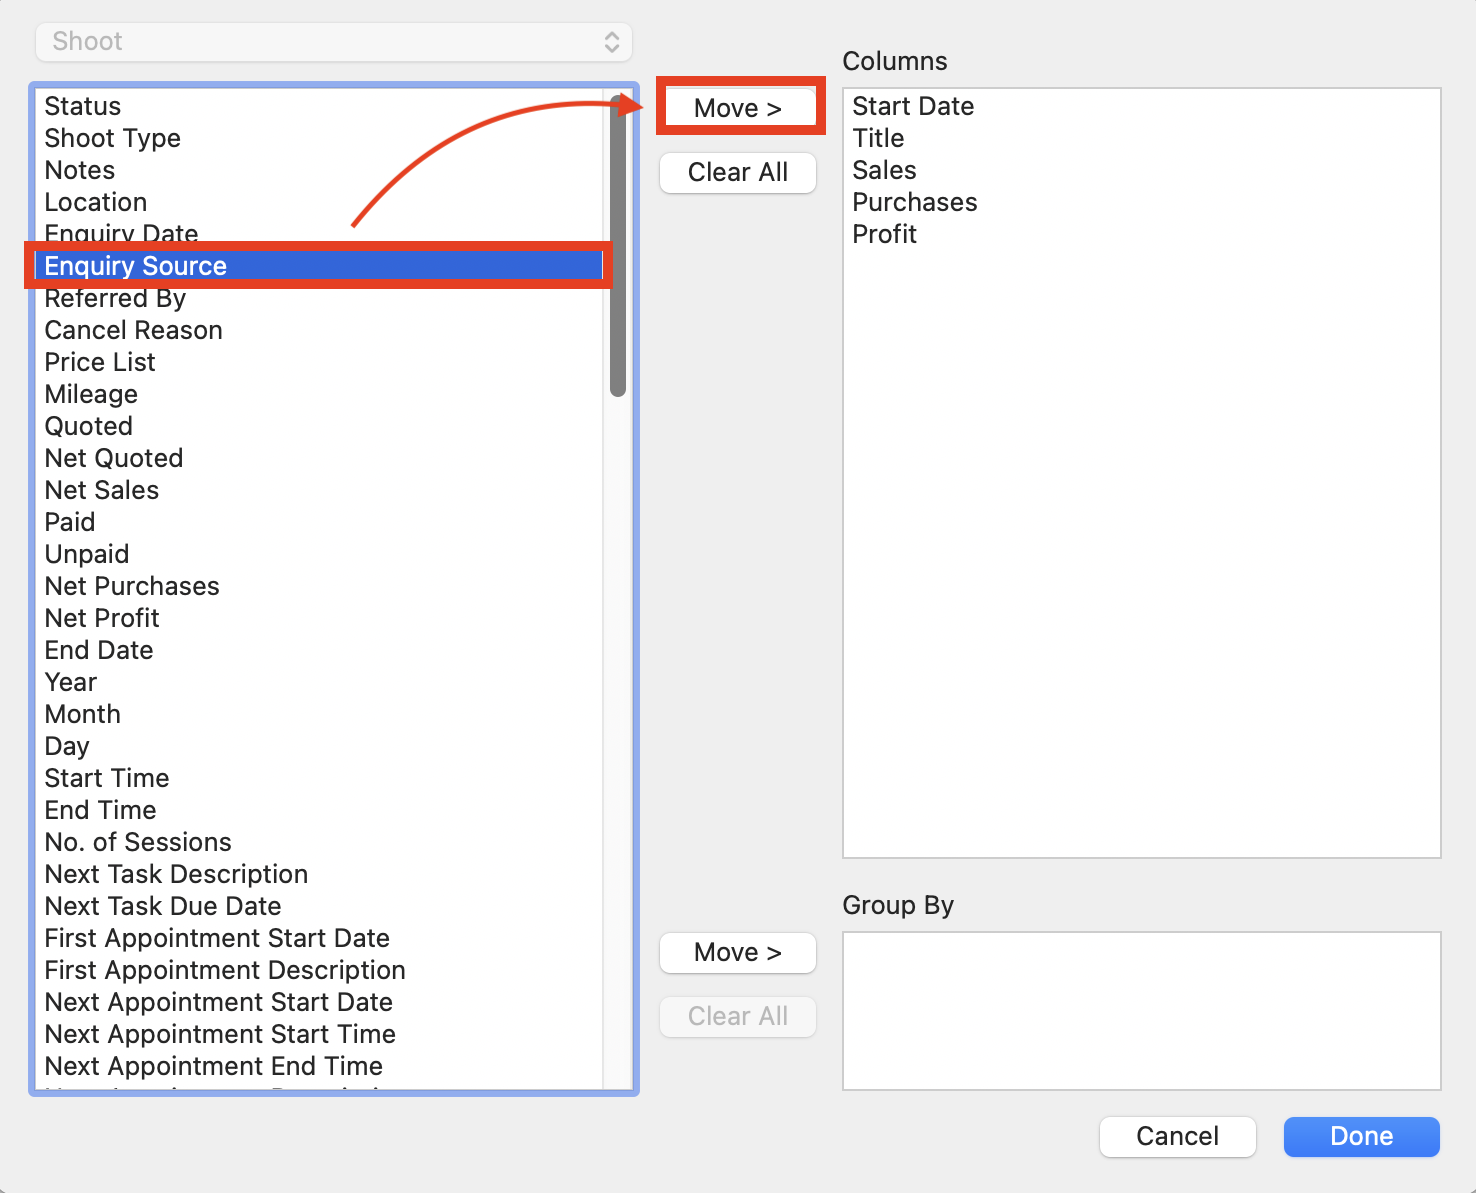Select Net Profit from the field list
This screenshot has width=1476, height=1193.
pos(101,617)
